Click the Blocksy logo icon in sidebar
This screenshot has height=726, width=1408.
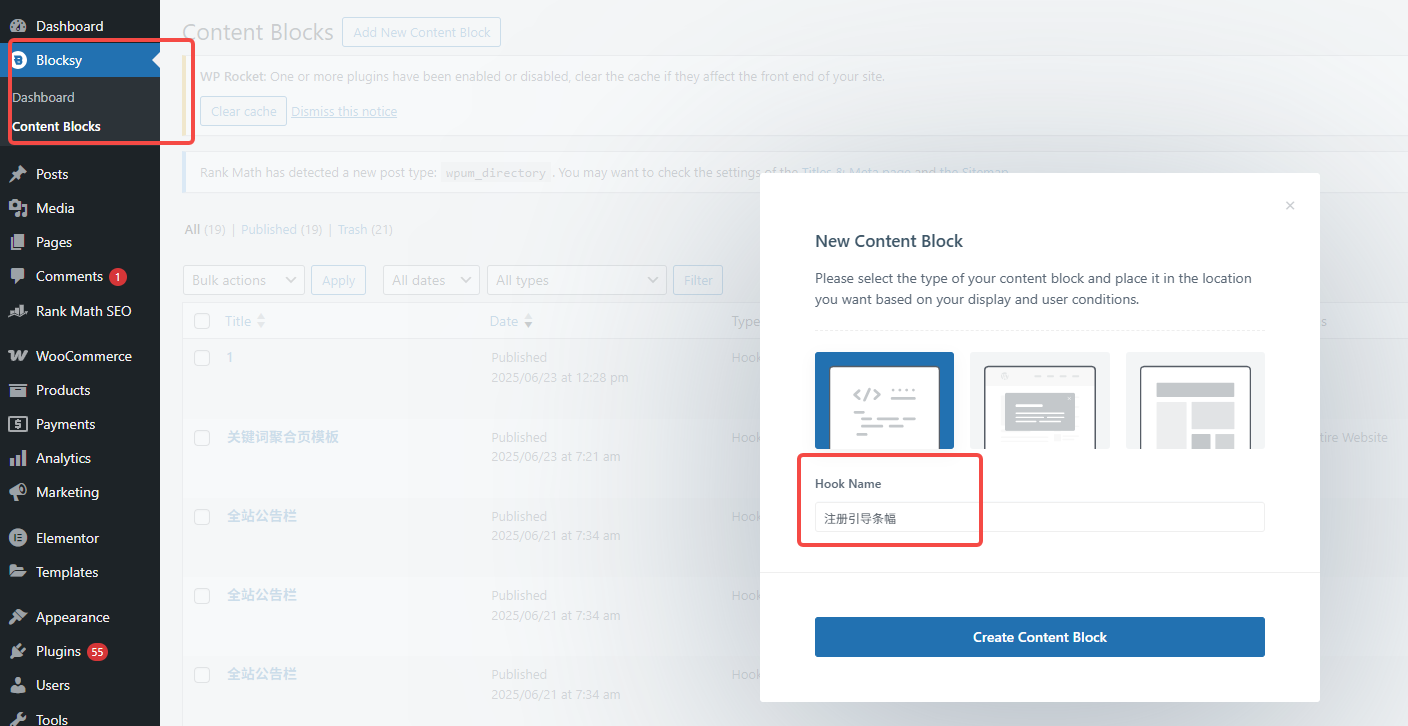pyautogui.click(x=18, y=60)
